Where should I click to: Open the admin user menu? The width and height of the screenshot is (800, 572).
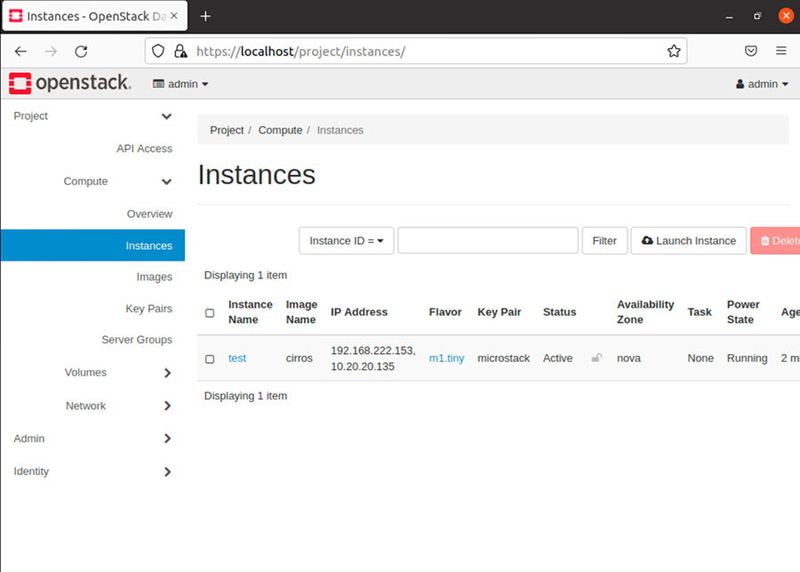[x=762, y=84]
